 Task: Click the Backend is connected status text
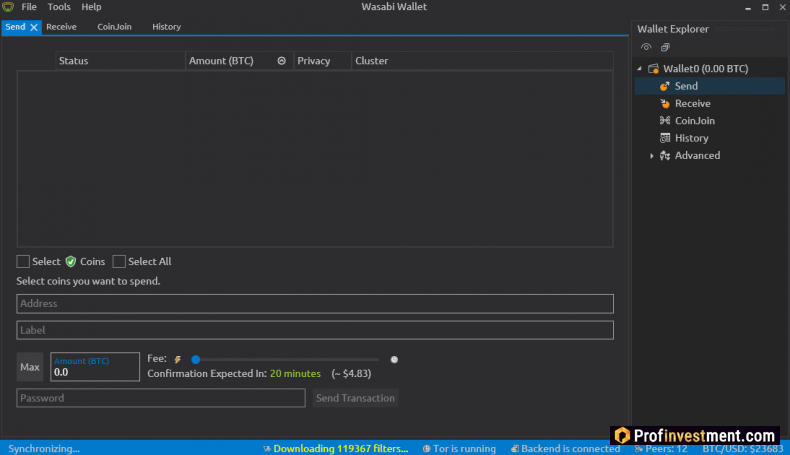coord(570,448)
